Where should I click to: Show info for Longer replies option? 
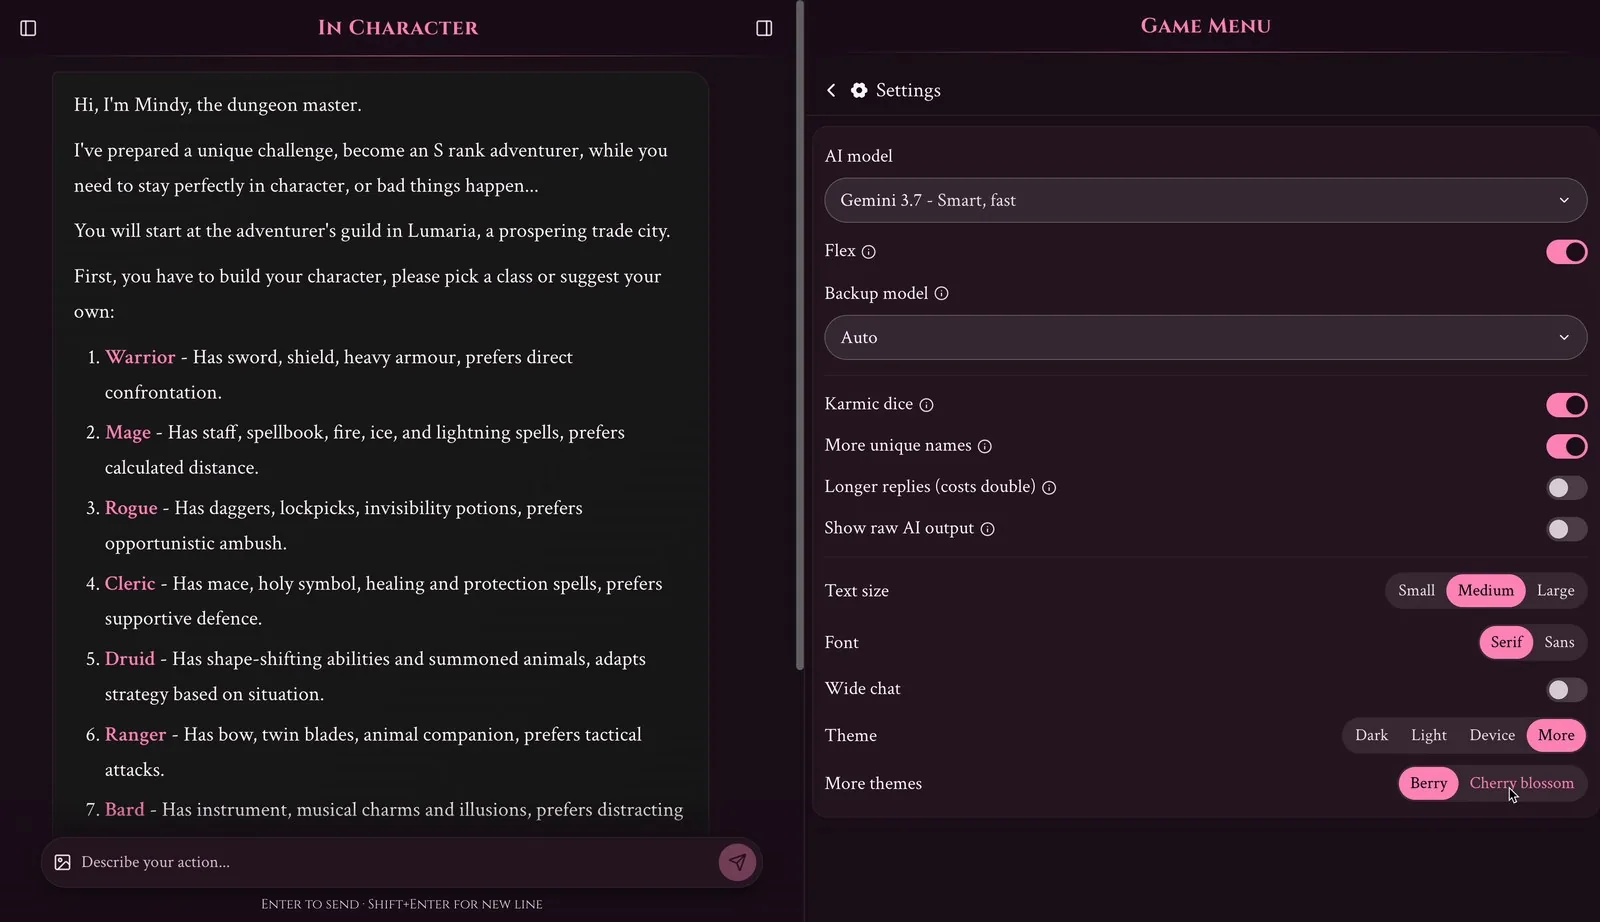(1049, 488)
